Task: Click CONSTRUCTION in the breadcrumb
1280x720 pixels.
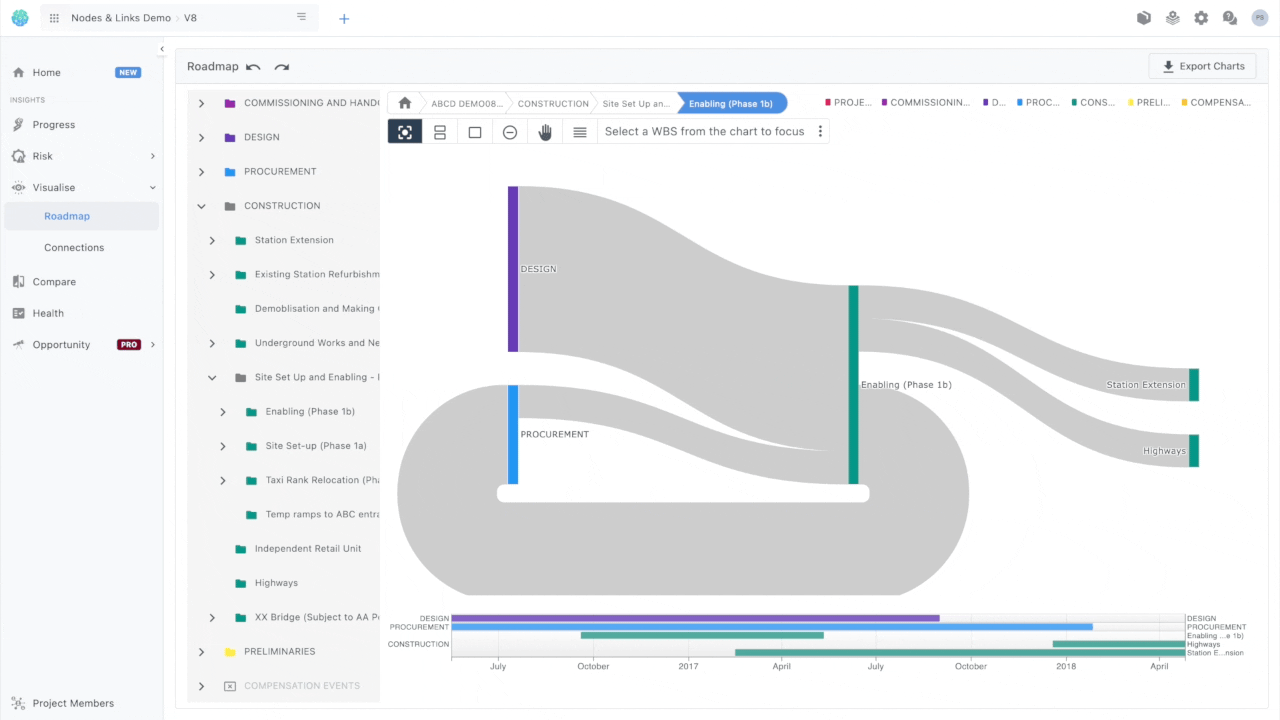Action: (x=553, y=103)
